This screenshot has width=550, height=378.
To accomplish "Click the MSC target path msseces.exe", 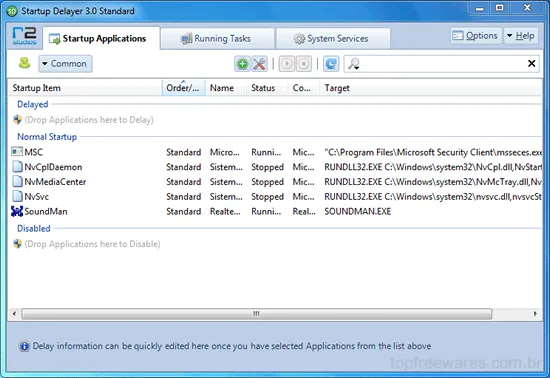I will point(433,153).
